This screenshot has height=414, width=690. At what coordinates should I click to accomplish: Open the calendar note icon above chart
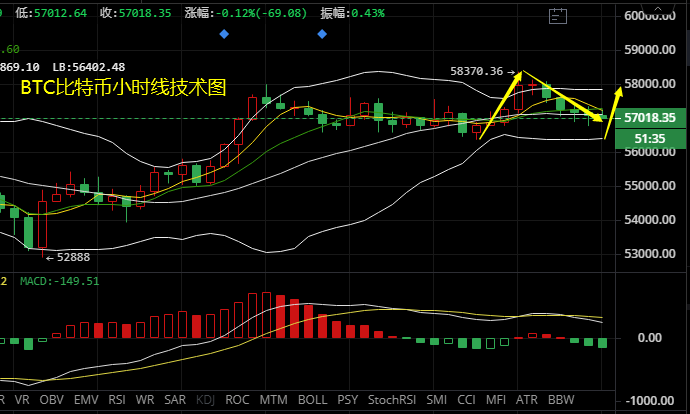point(558,16)
